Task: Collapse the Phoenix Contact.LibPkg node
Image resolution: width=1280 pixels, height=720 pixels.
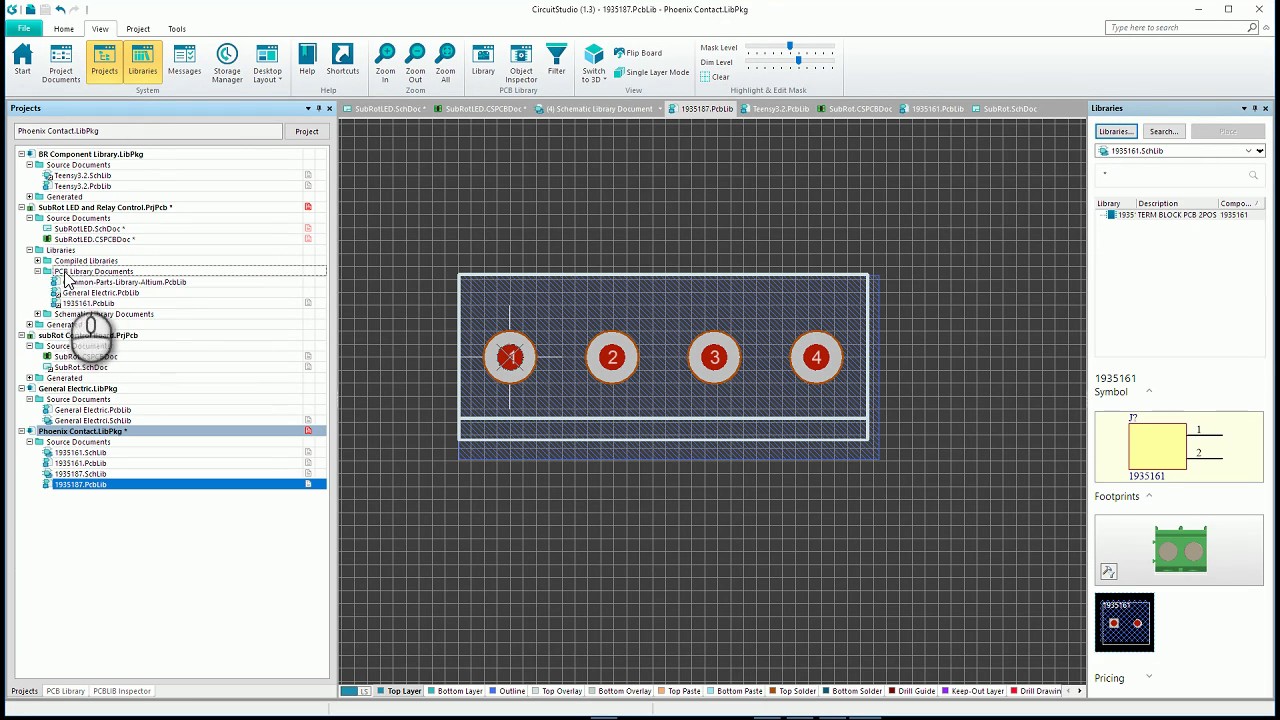Action: pyautogui.click(x=21, y=431)
